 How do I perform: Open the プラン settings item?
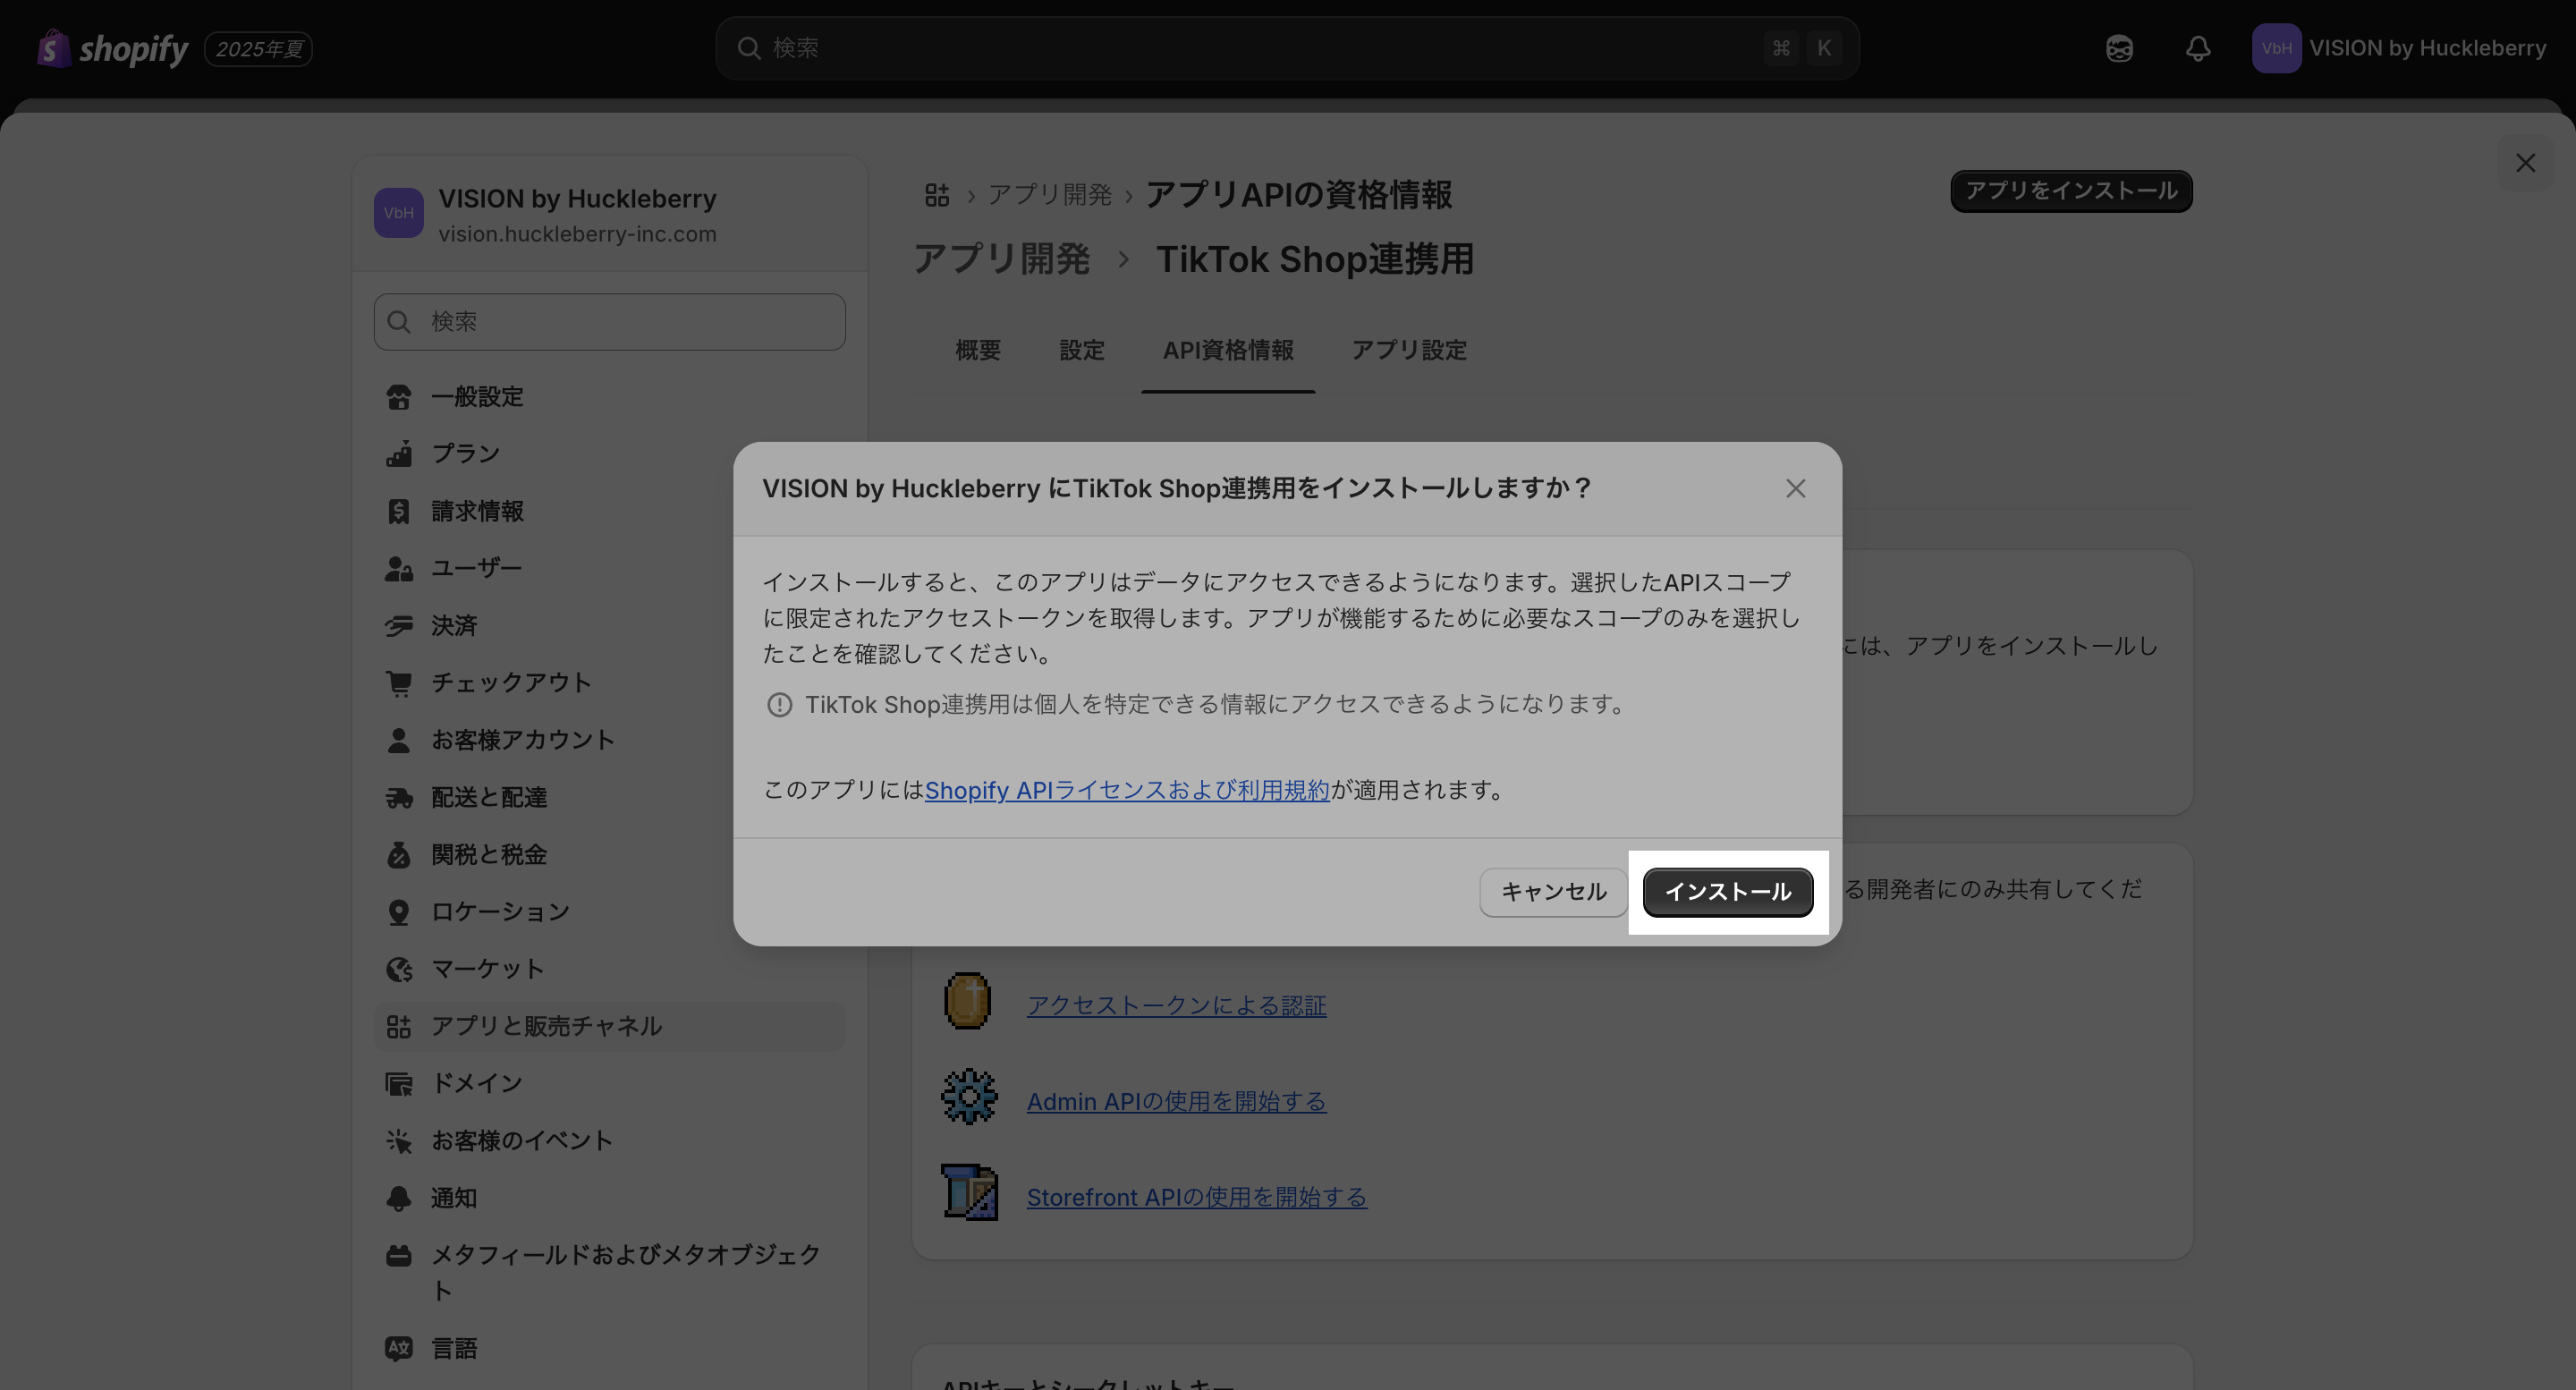(x=609, y=453)
